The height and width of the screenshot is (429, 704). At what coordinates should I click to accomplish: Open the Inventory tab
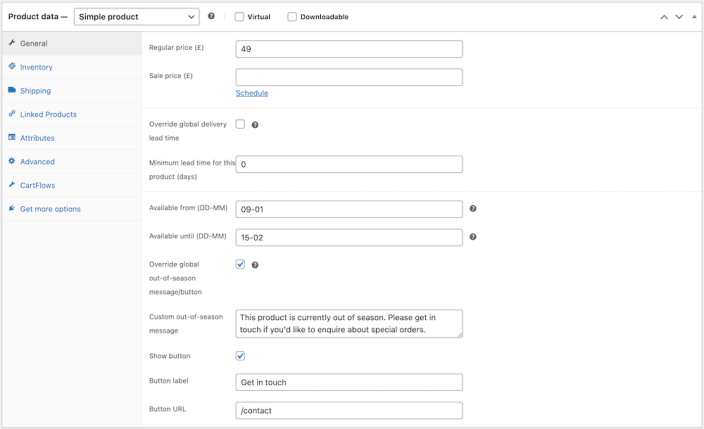pyautogui.click(x=36, y=67)
